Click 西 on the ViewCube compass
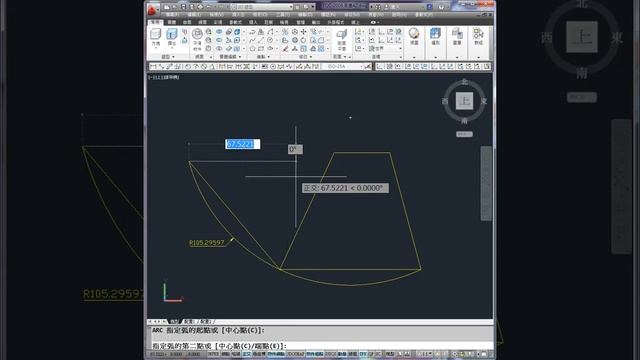This screenshot has height=360, width=640. (x=445, y=101)
